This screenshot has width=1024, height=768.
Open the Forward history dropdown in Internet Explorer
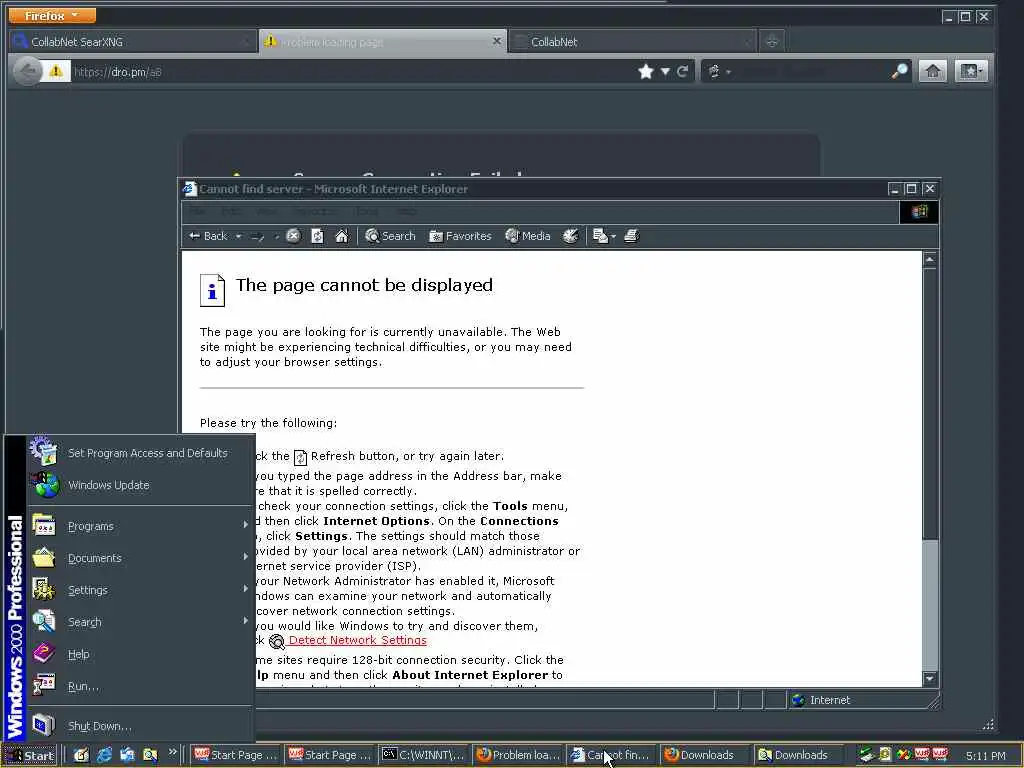[x=276, y=236]
